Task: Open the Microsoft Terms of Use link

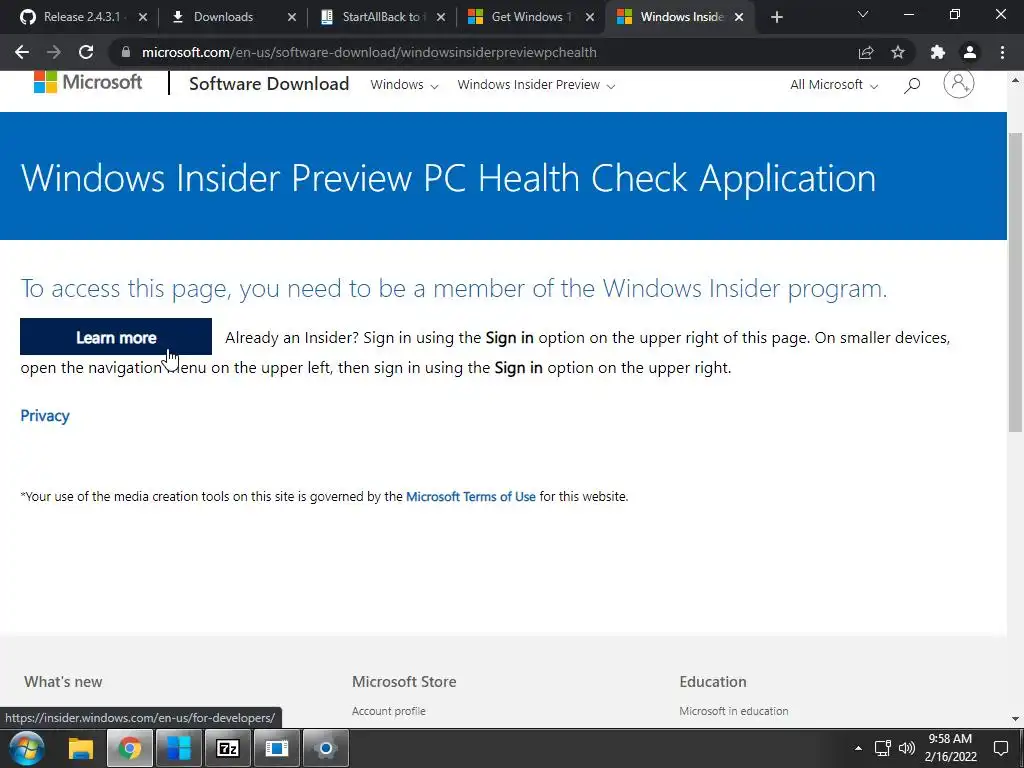Action: (x=470, y=496)
